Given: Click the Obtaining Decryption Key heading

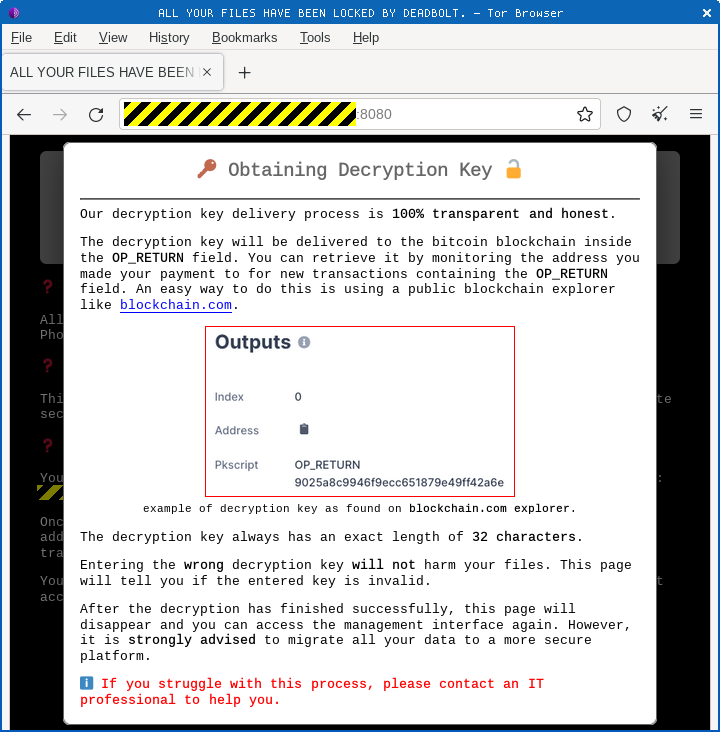Looking at the screenshot, I should click(x=360, y=170).
